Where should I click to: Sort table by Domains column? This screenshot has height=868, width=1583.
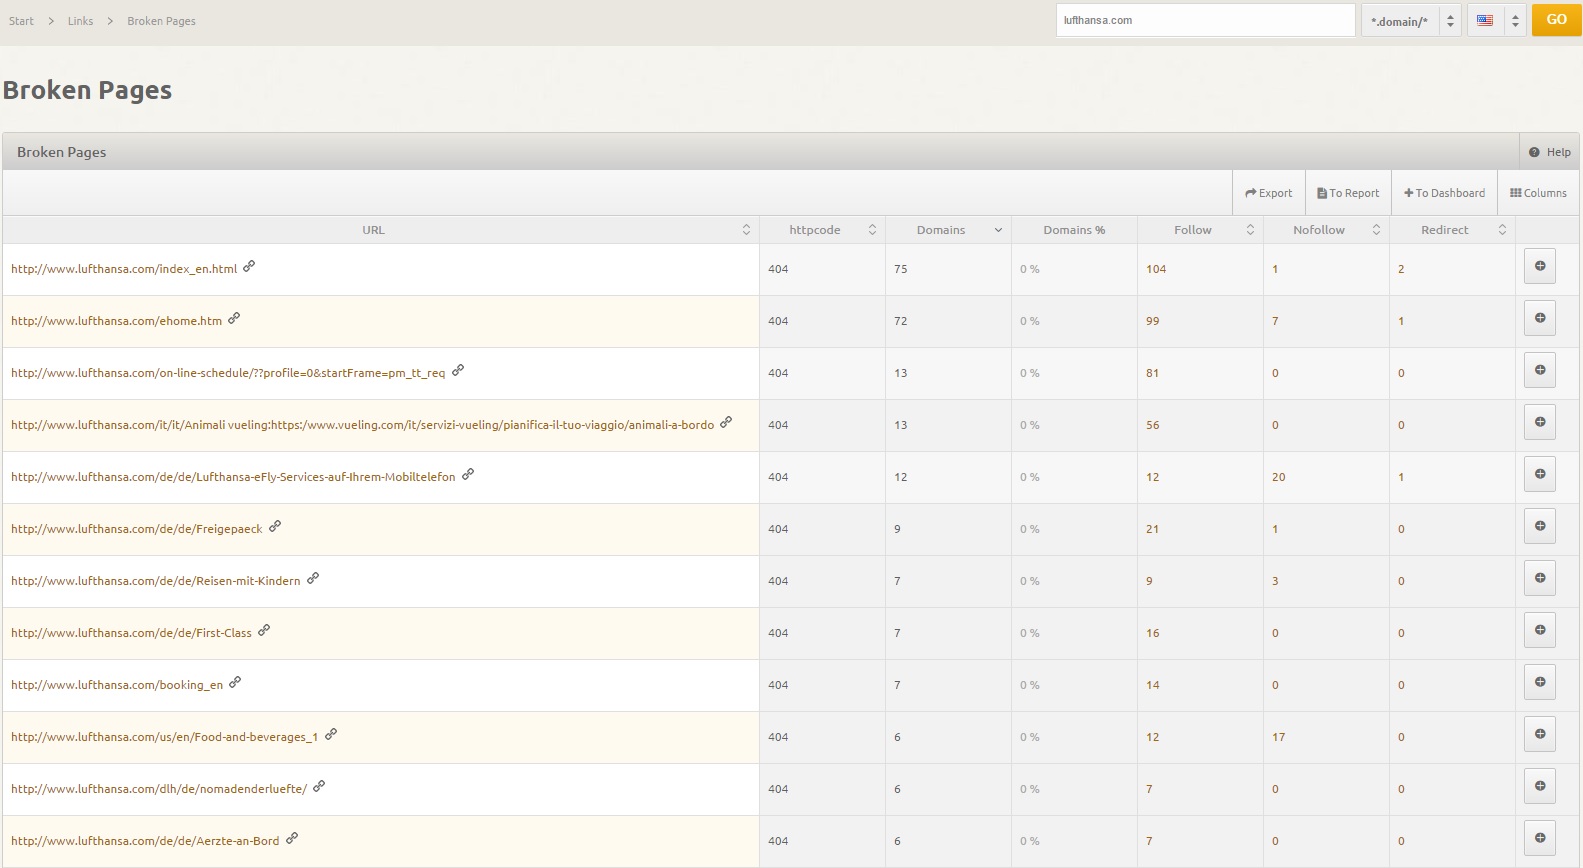tap(948, 230)
